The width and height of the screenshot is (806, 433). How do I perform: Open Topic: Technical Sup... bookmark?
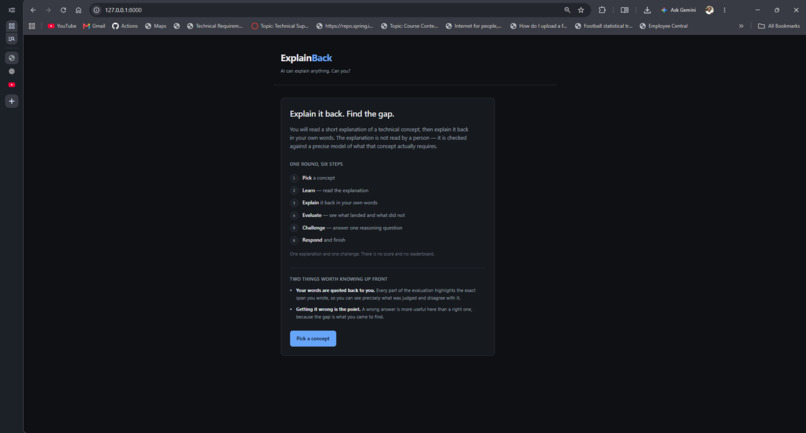(x=280, y=26)
